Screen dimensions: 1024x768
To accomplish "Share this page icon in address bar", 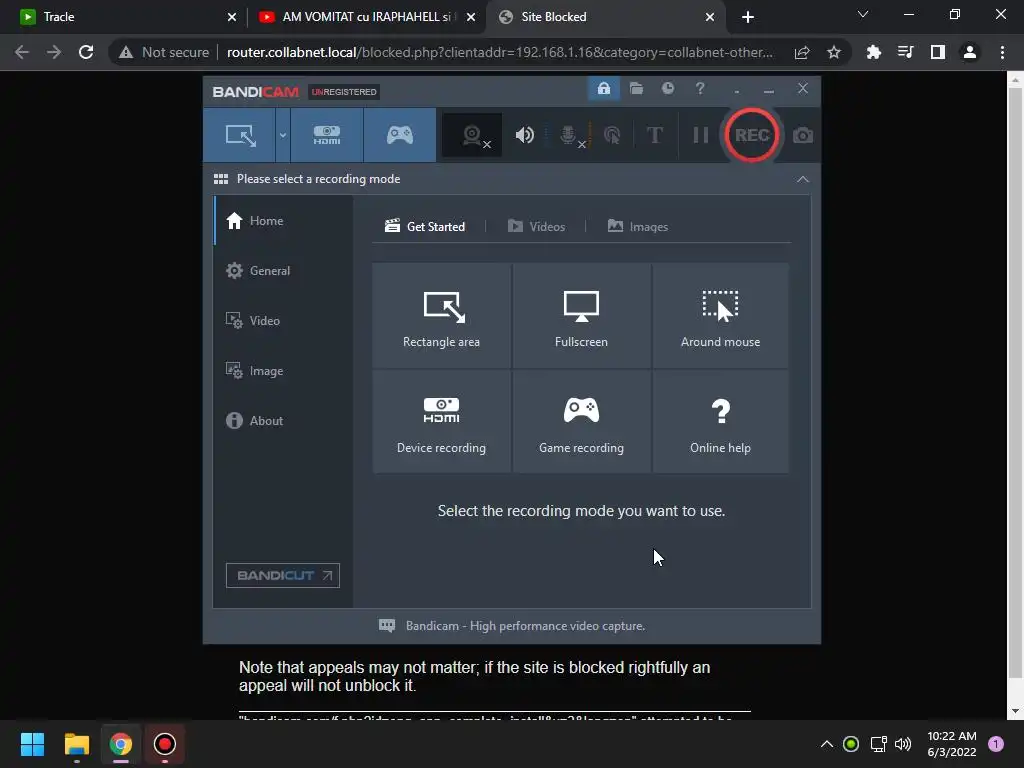I will coord(802,52).
